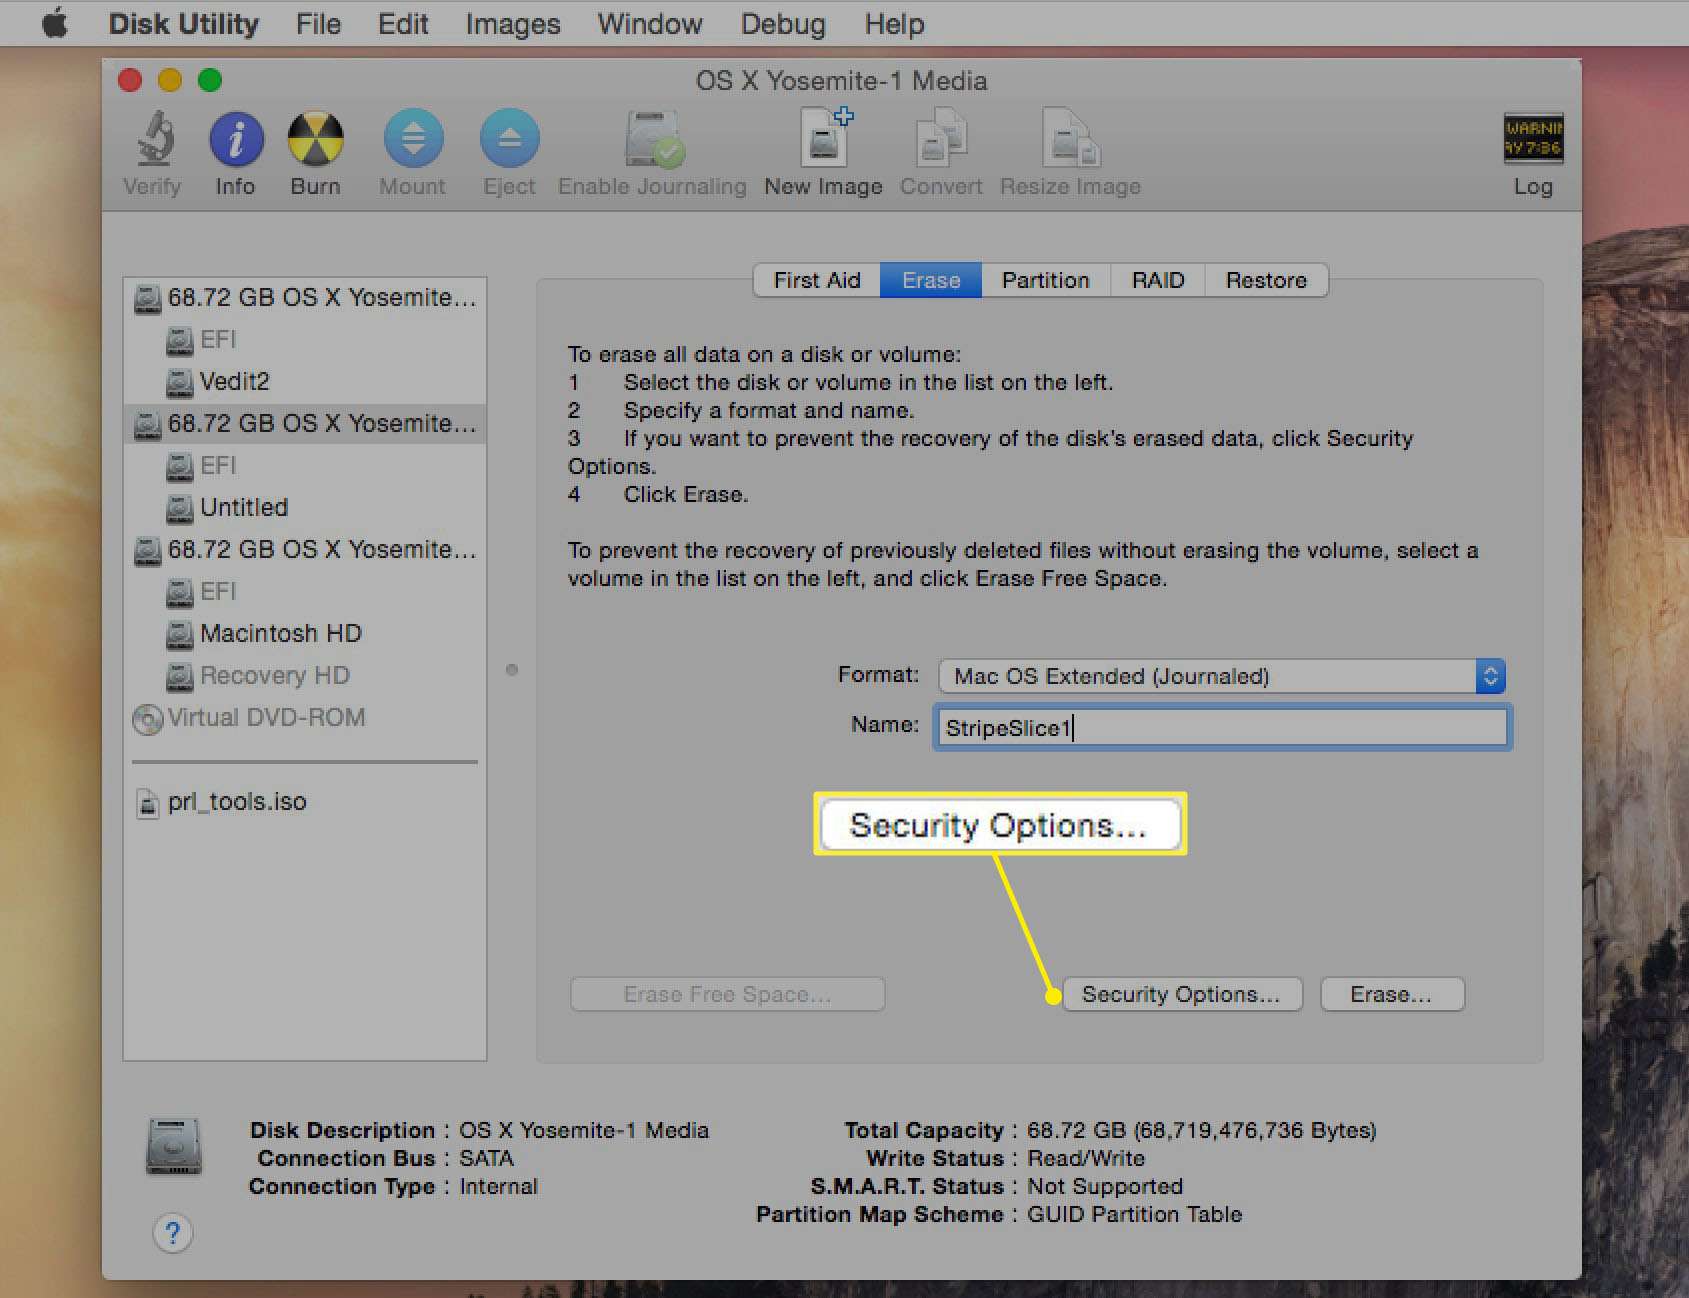Select the EFI partition above Macintosh HD
Viewport: 1689px width, 1298px height.
click(217, 591)
